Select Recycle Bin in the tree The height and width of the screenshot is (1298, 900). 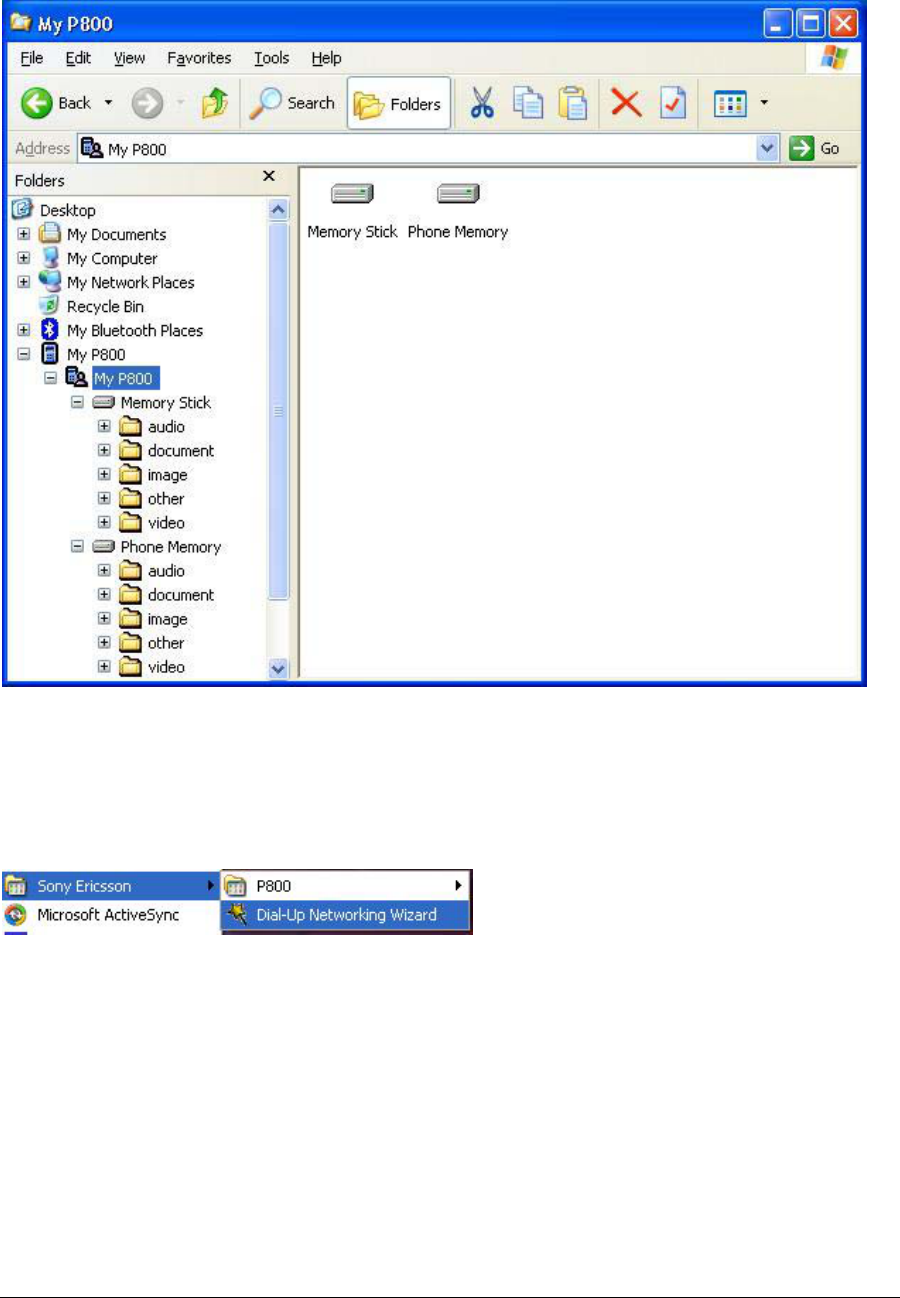[105, 306]
